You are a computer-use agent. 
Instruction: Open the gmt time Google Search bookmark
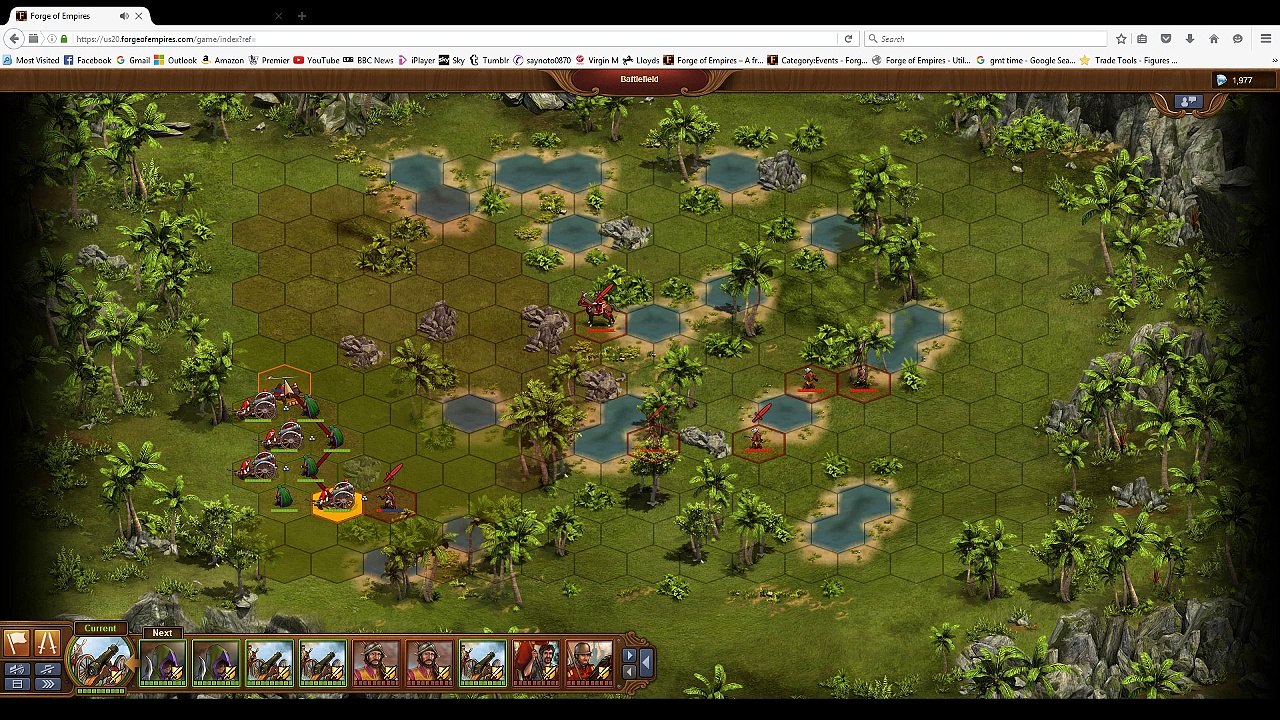pyautogui.click(x=1027, y=60)
